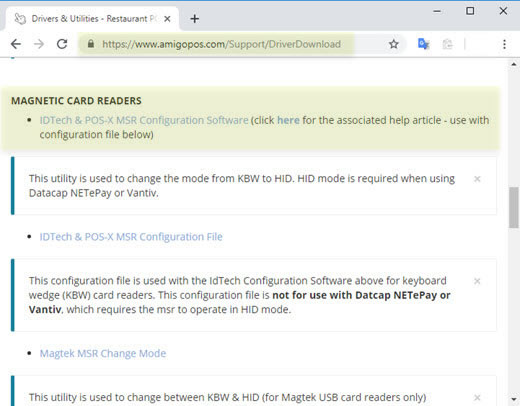
Task: Open the Magtek MSR Change Mode link
Action: 103,353
